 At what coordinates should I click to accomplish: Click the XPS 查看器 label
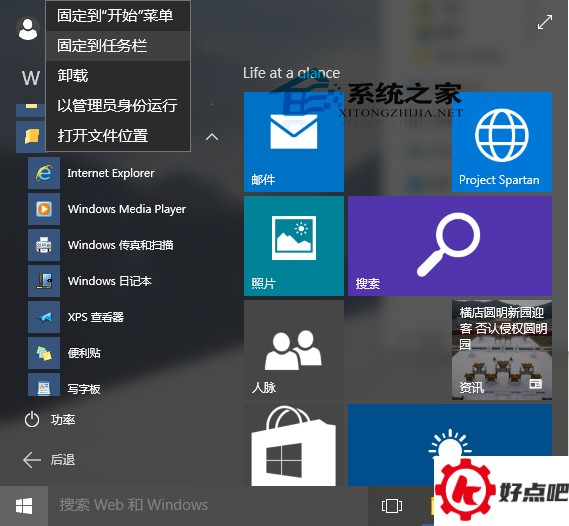(x=96, y=317)
